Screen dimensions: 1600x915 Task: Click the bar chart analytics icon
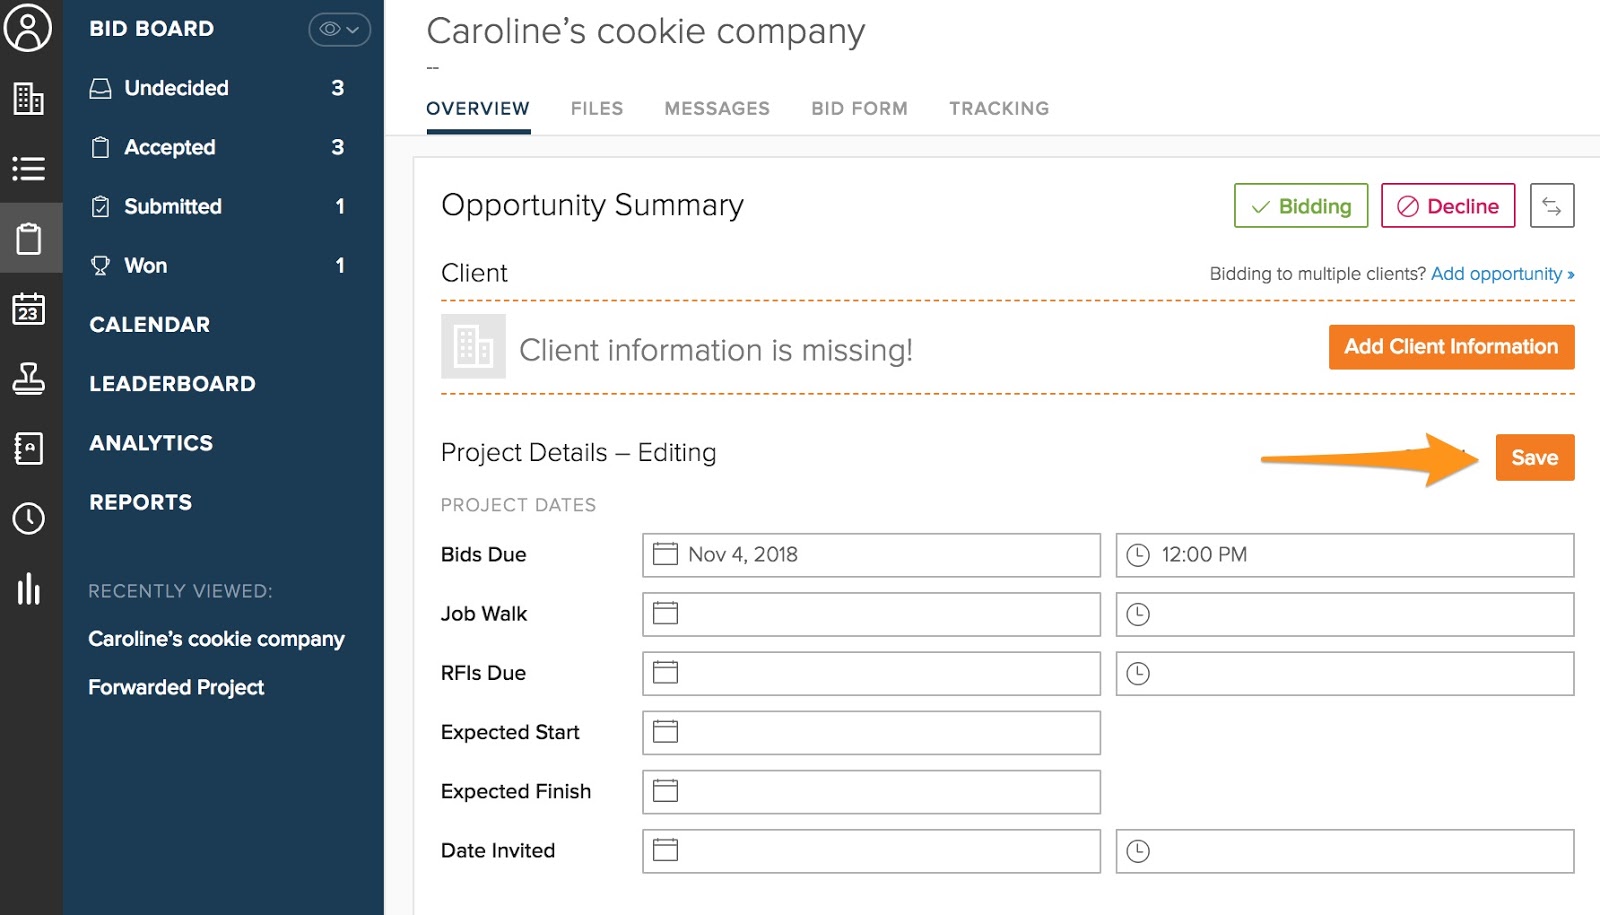point(28,589)
